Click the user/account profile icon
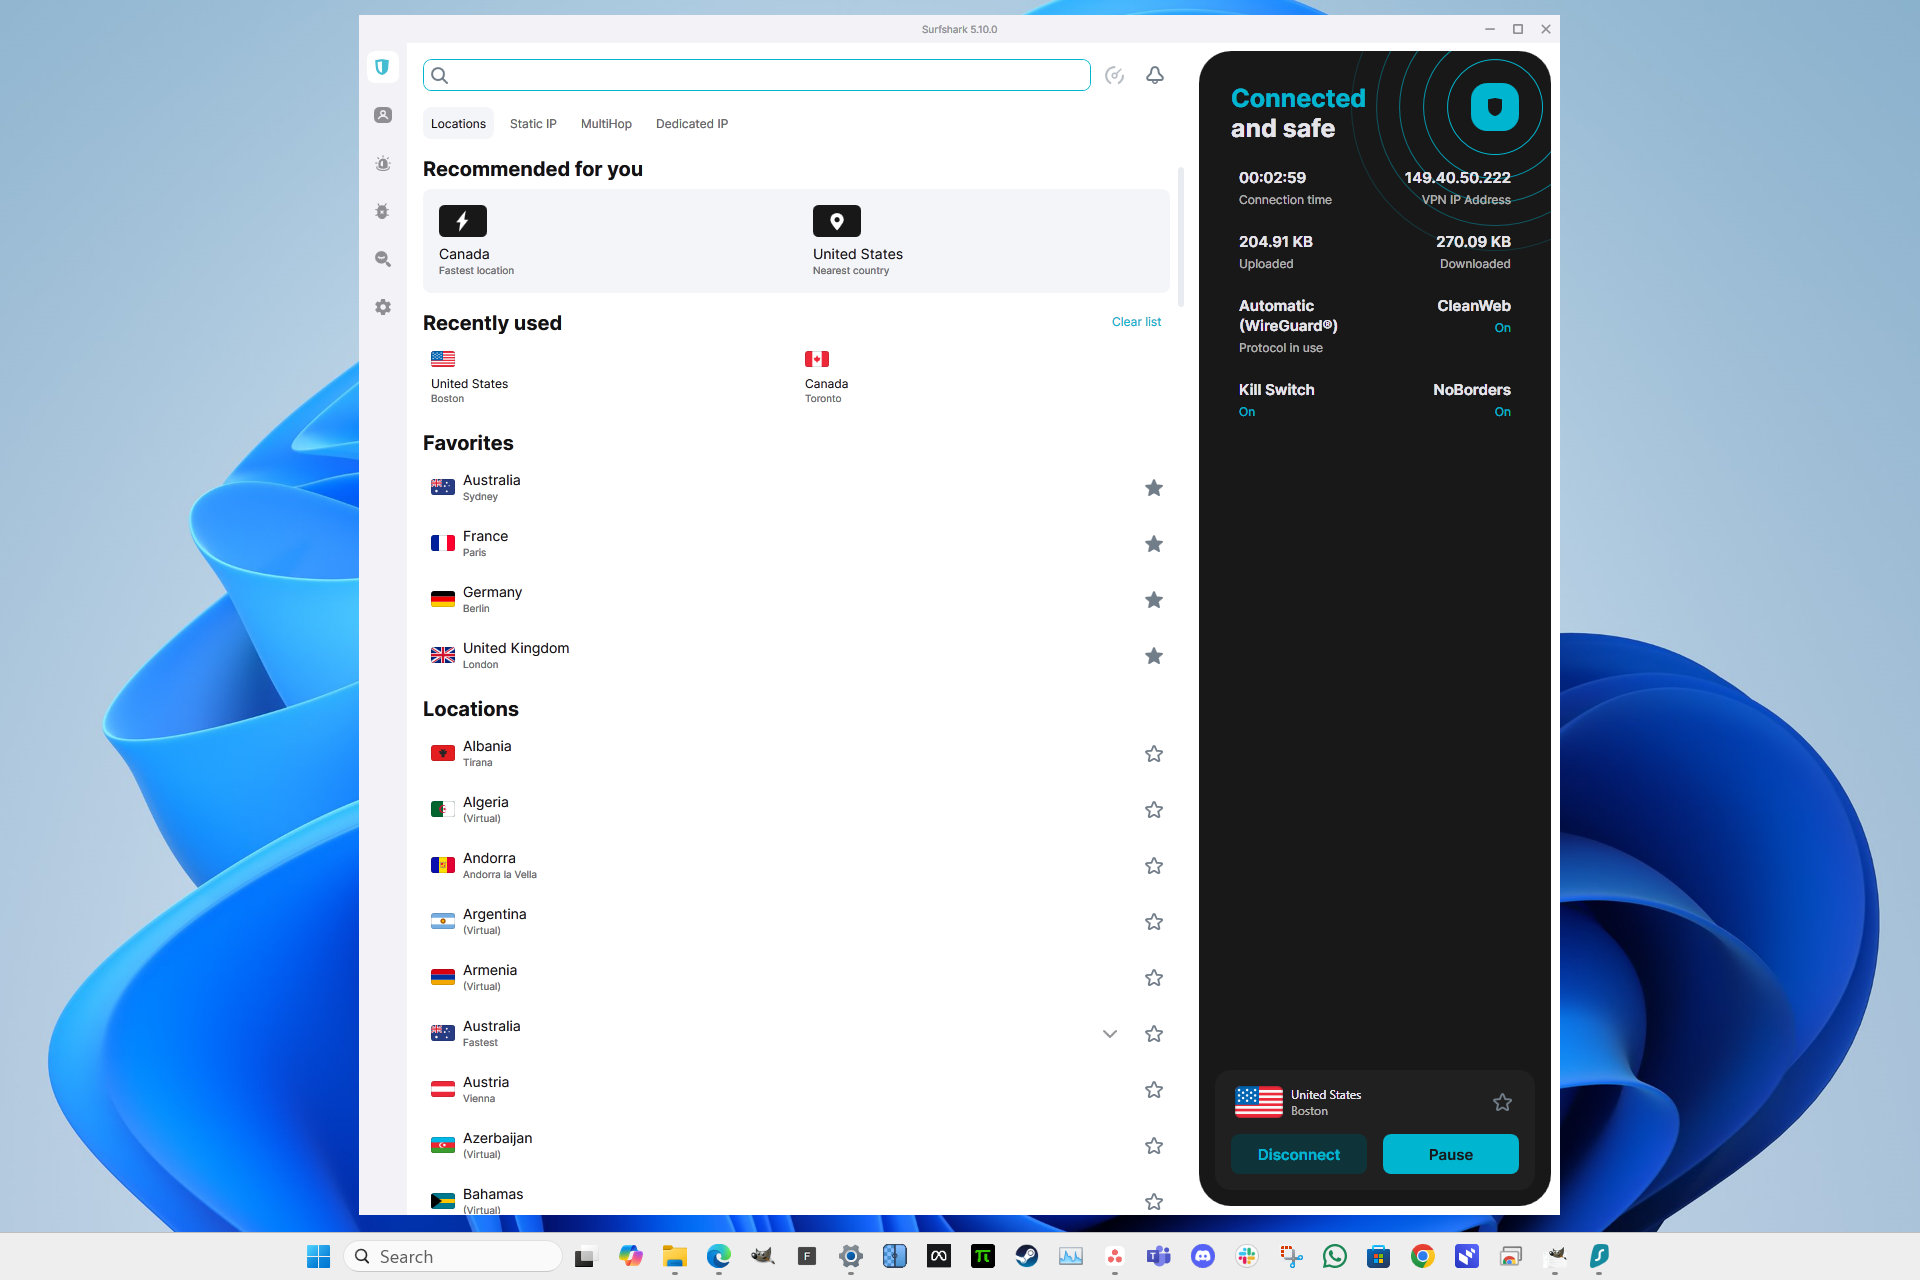This screenshot has height=1280, width=1920. (384, 114)
